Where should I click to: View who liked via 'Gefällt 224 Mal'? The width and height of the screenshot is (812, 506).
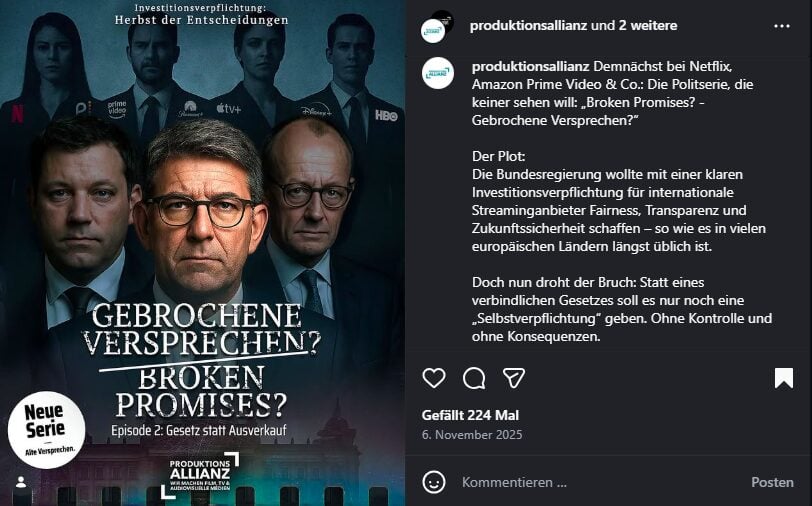(470, 415)
